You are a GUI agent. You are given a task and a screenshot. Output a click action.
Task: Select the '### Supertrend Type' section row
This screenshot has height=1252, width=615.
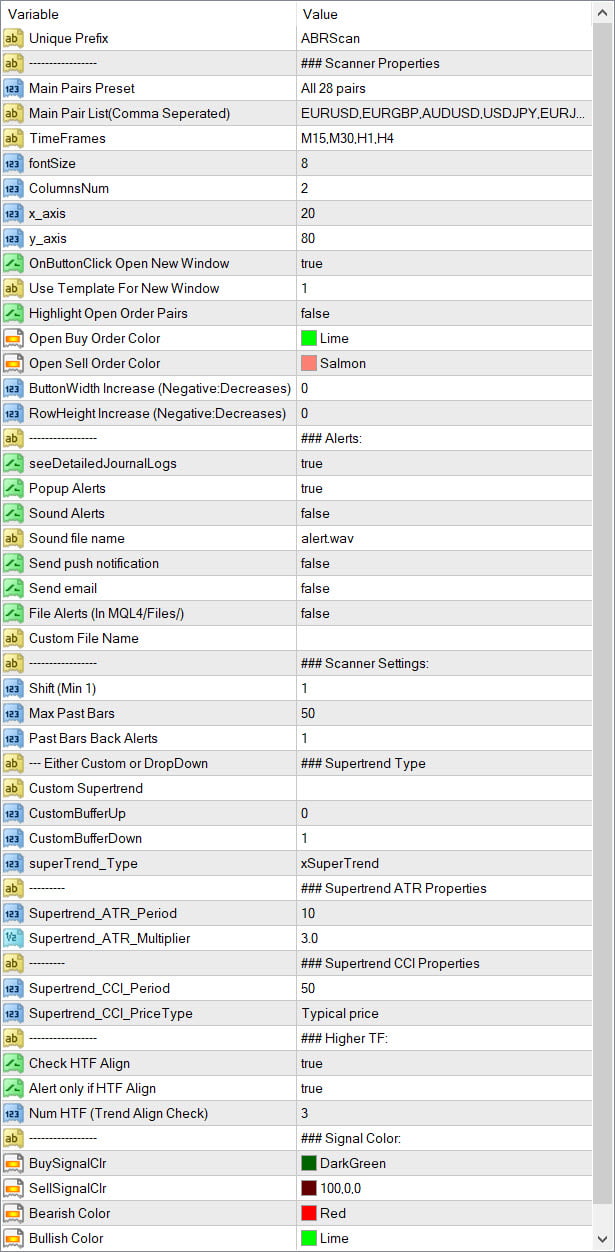coord(296,763)
